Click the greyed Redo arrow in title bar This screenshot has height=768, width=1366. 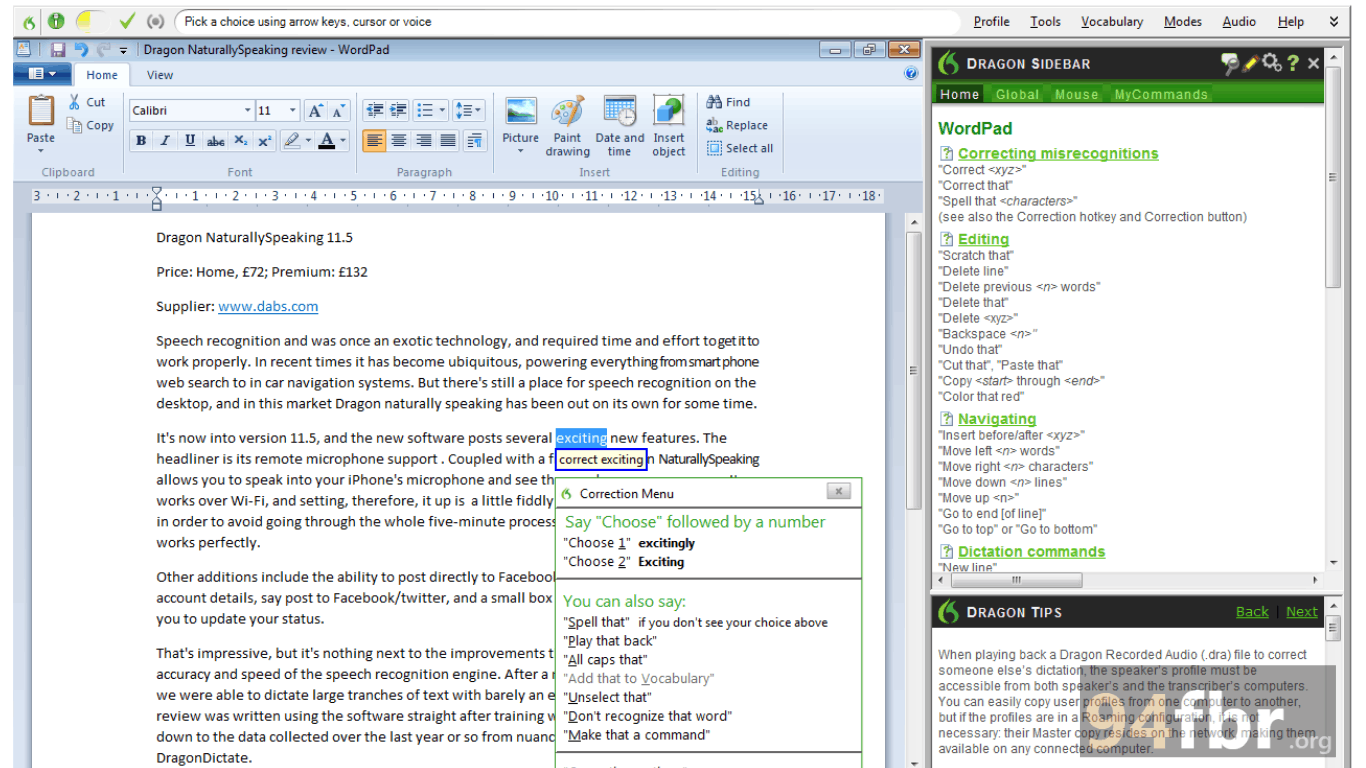(x=103, y=49)
